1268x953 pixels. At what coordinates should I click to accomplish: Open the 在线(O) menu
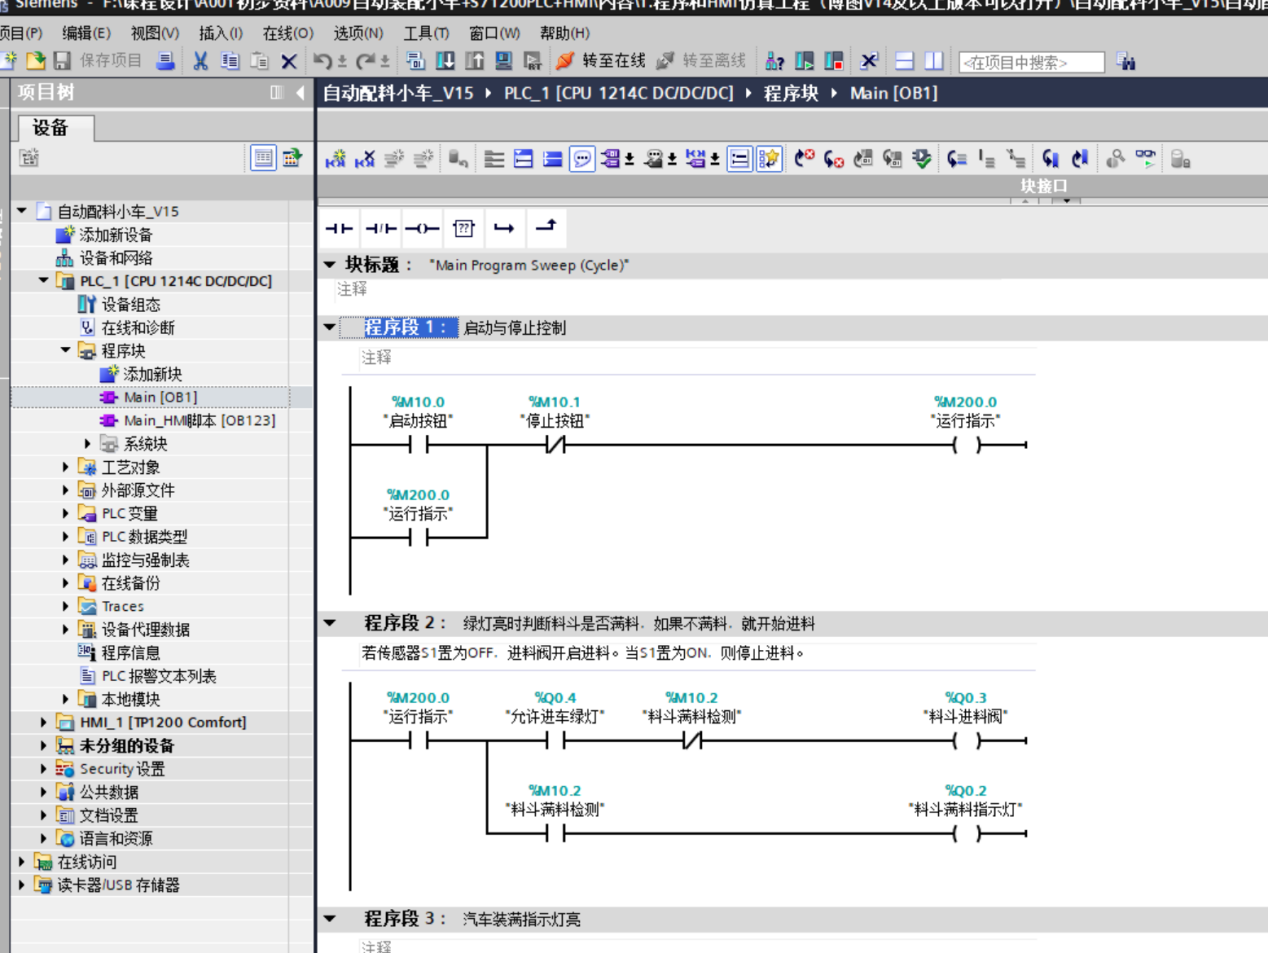click(288, 33)
